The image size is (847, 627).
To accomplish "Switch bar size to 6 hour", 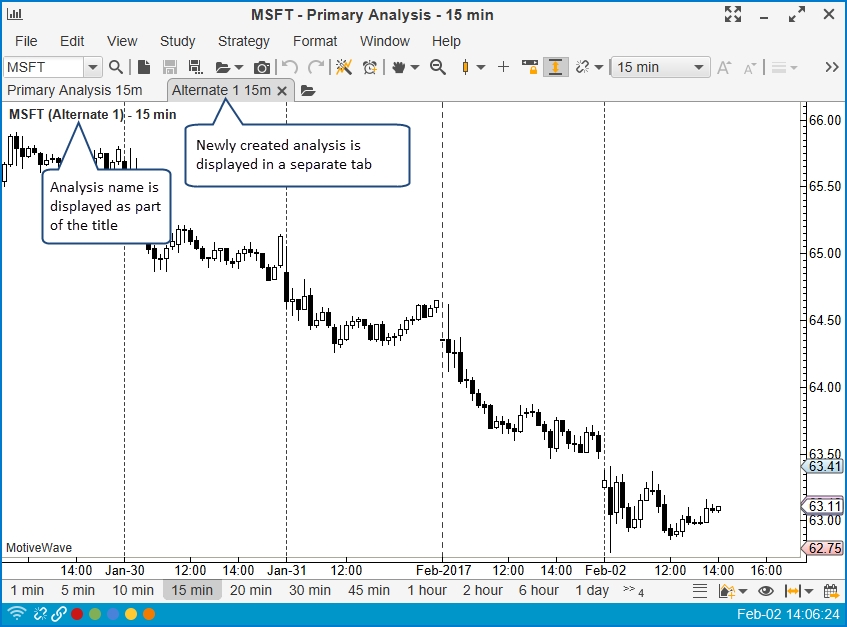I will 539,590.
